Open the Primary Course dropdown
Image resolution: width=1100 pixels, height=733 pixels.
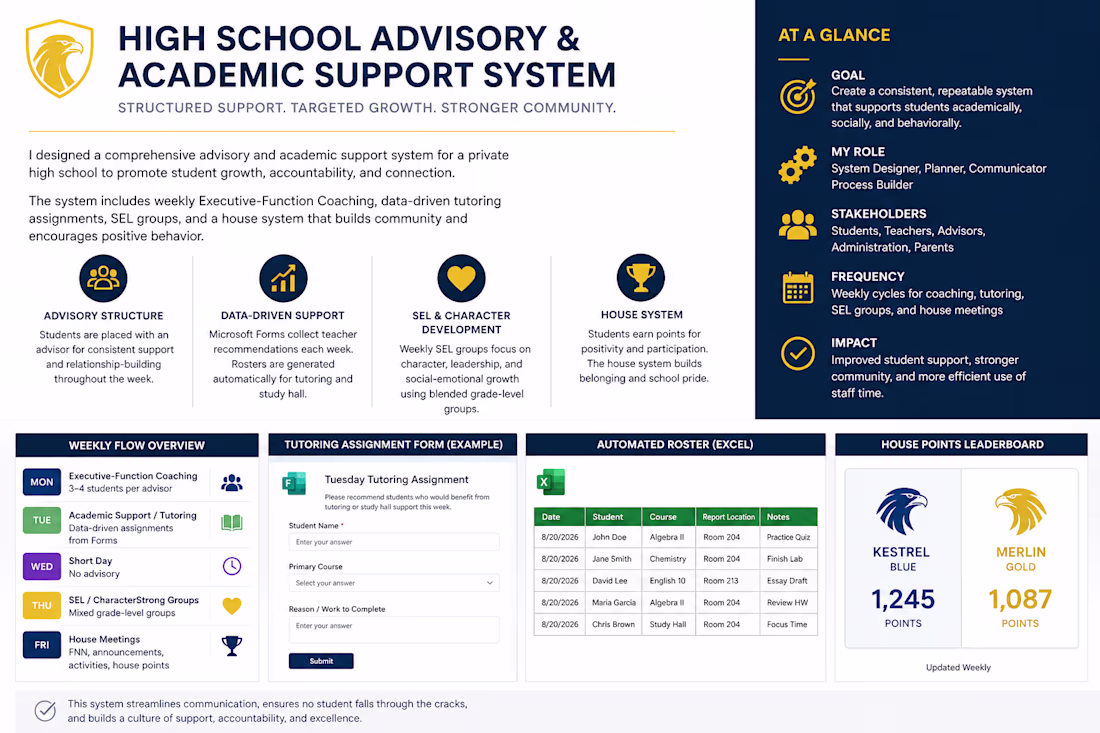pos(394,583)
